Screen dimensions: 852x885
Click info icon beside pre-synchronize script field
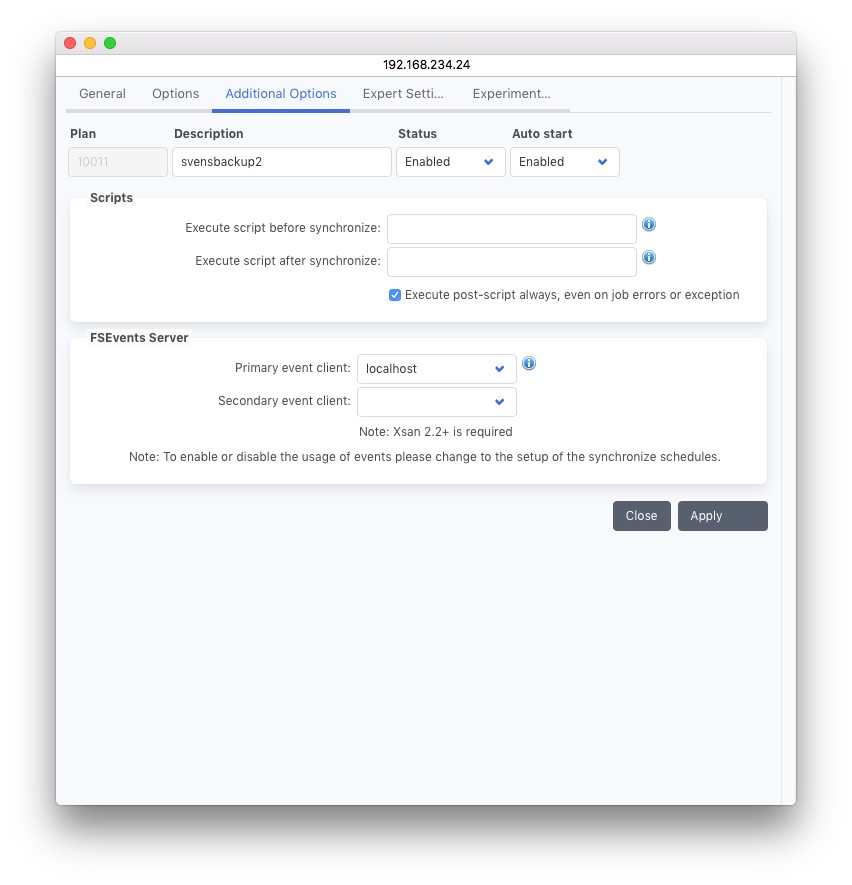coord(649,225)
